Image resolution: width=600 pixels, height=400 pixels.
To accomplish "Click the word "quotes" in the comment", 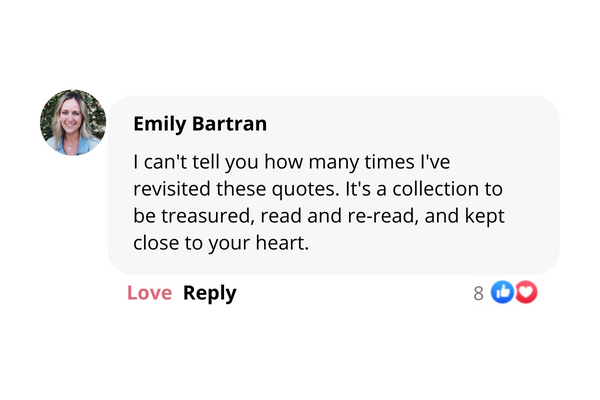I will [304, 190].
